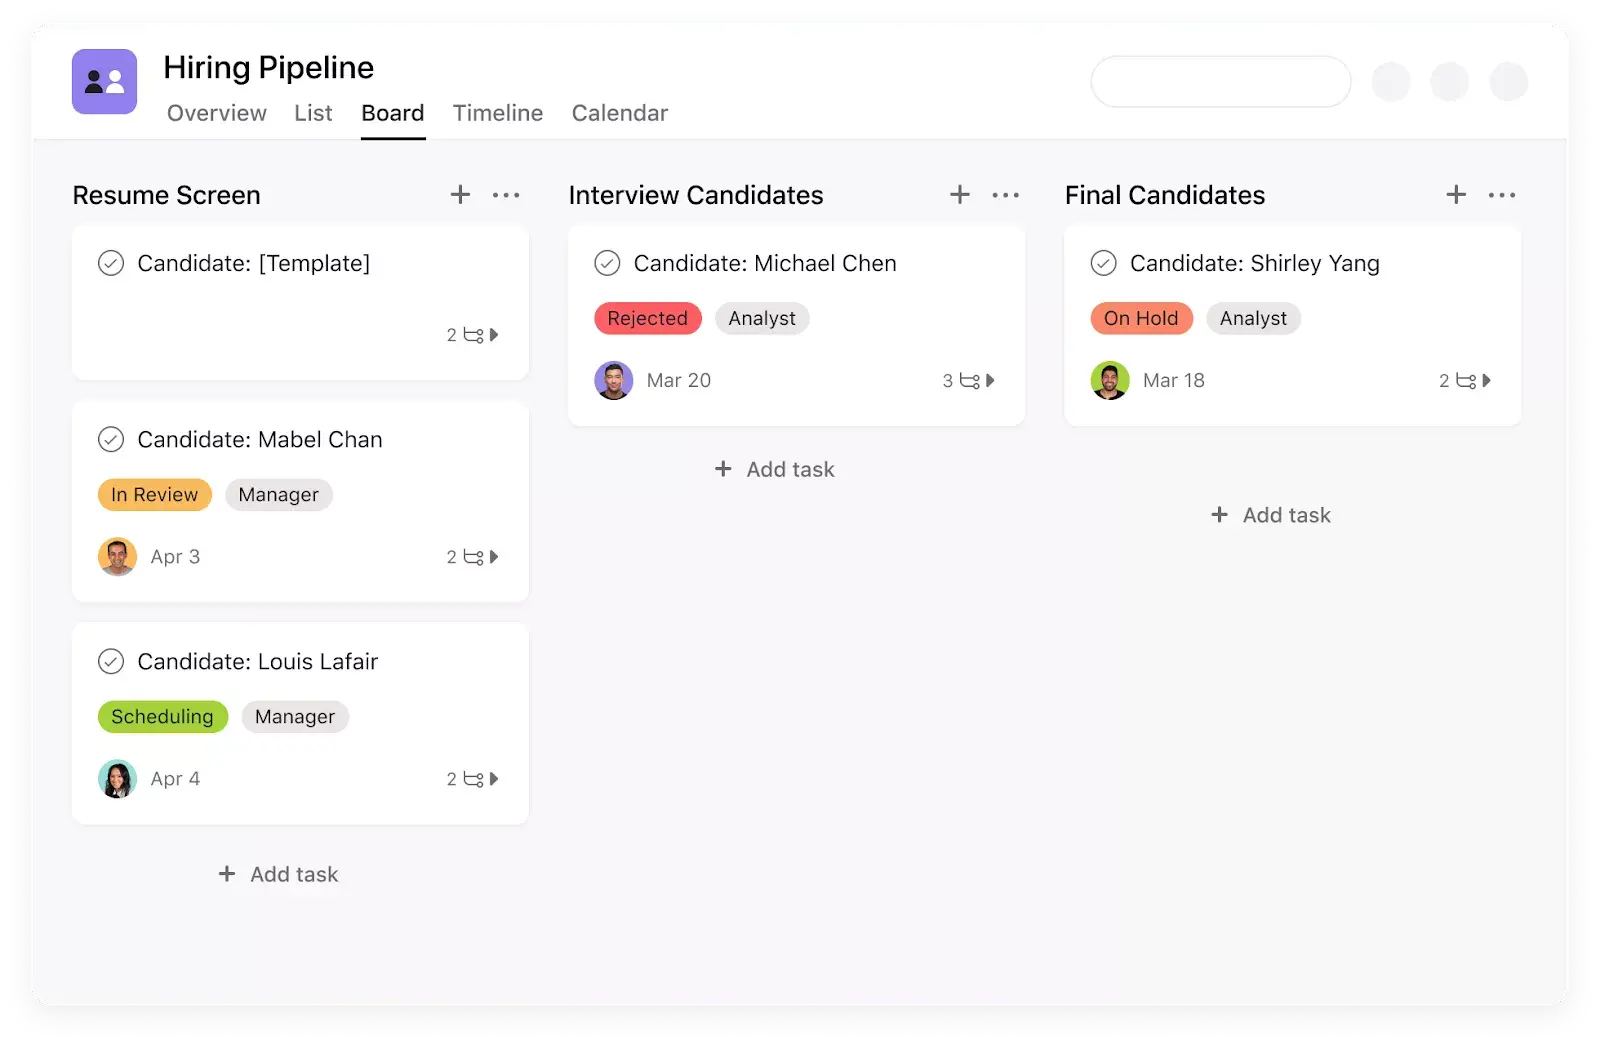Click Add task below Louis Lafair card
The width and height of the screenshot is (1600, 1045).
pos(279,875)
